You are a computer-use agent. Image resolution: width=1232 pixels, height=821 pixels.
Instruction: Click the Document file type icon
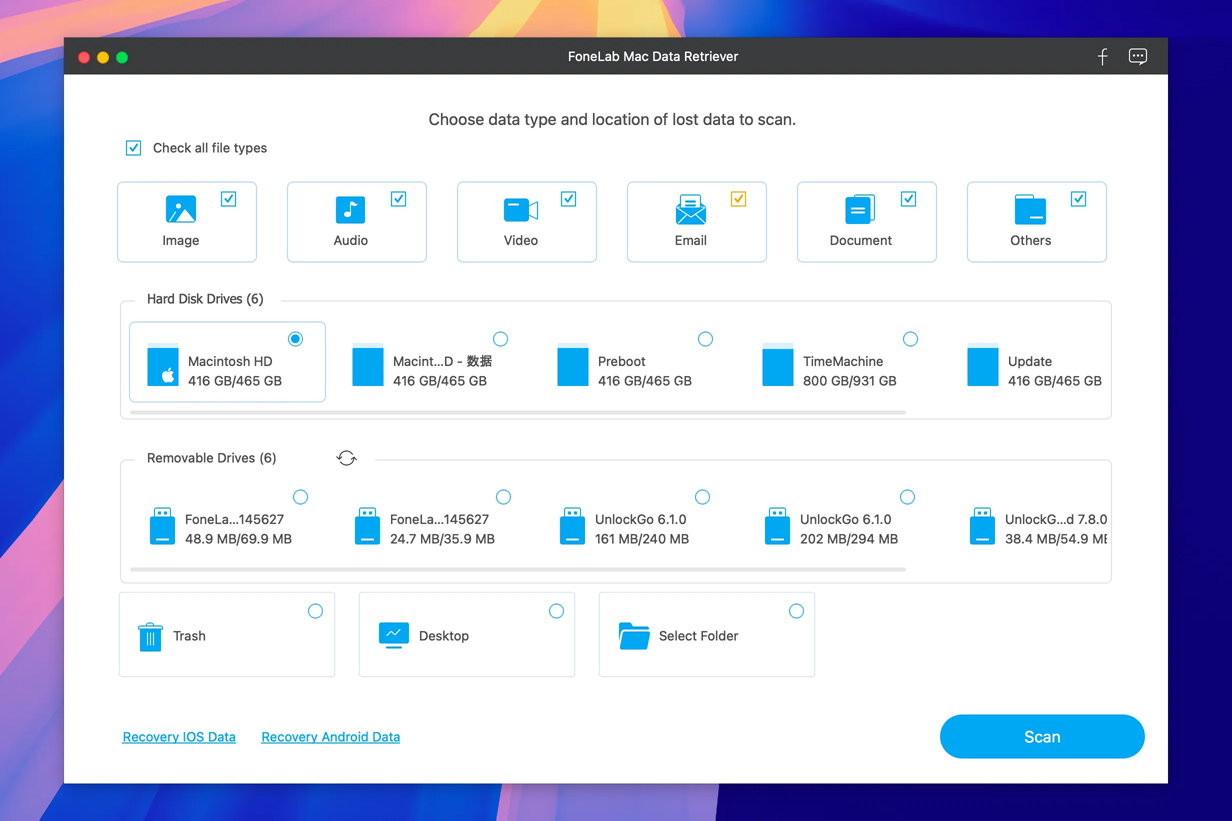[860, 210]
